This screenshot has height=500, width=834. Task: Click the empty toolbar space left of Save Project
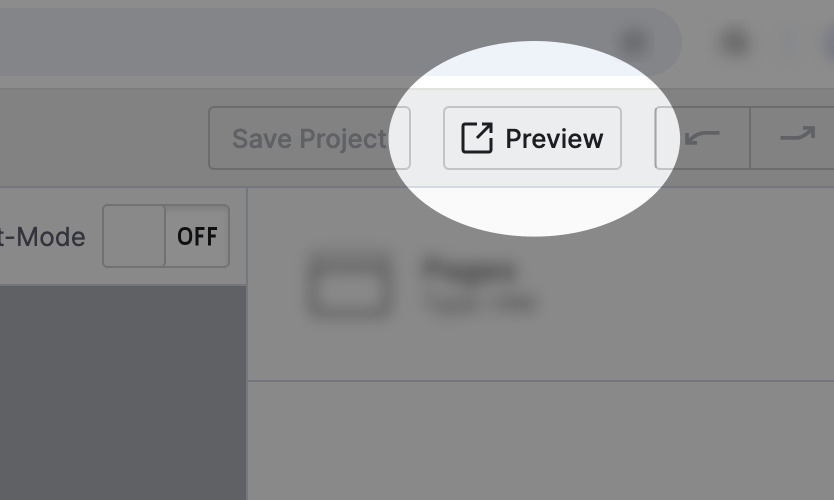tap(100, 138)
